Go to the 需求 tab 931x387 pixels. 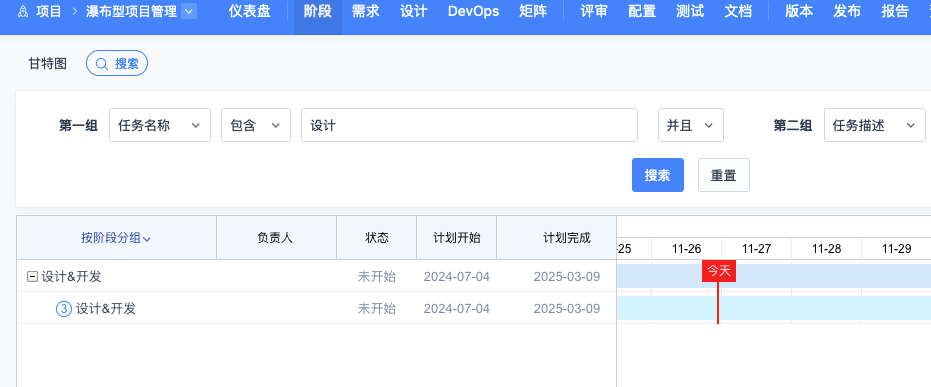pos(365,11)
